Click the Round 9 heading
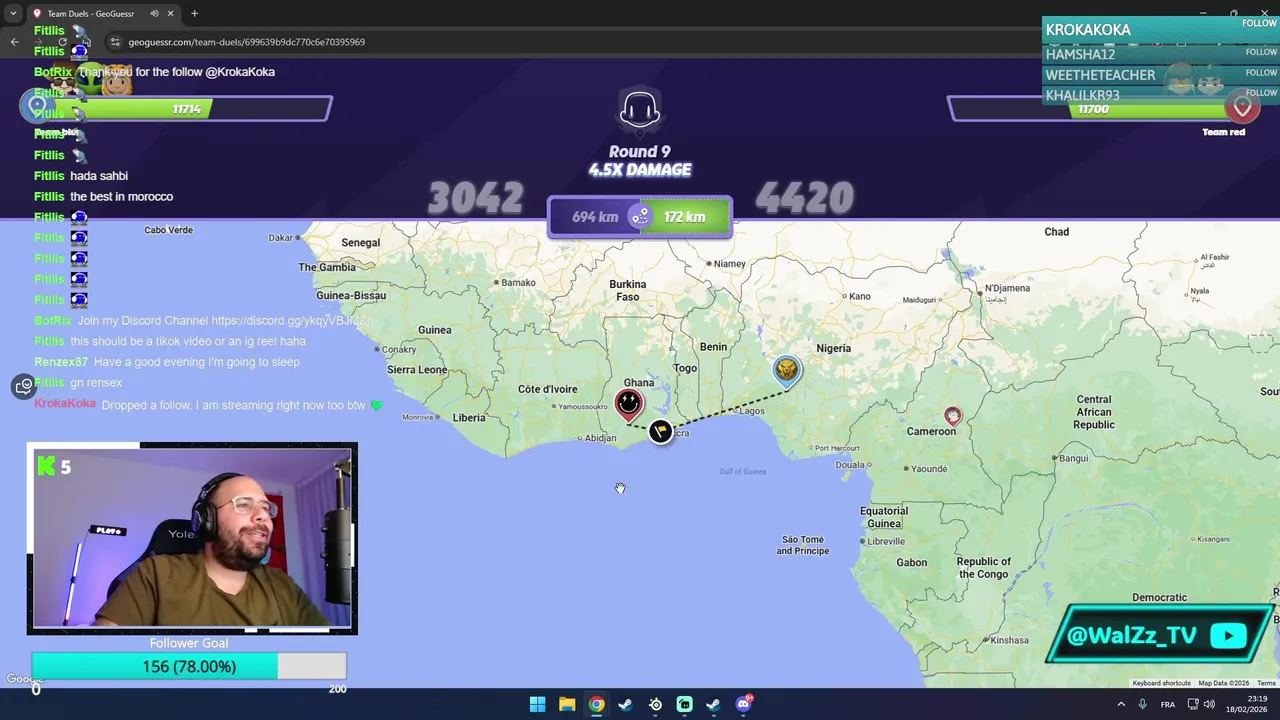 point(640,152)
